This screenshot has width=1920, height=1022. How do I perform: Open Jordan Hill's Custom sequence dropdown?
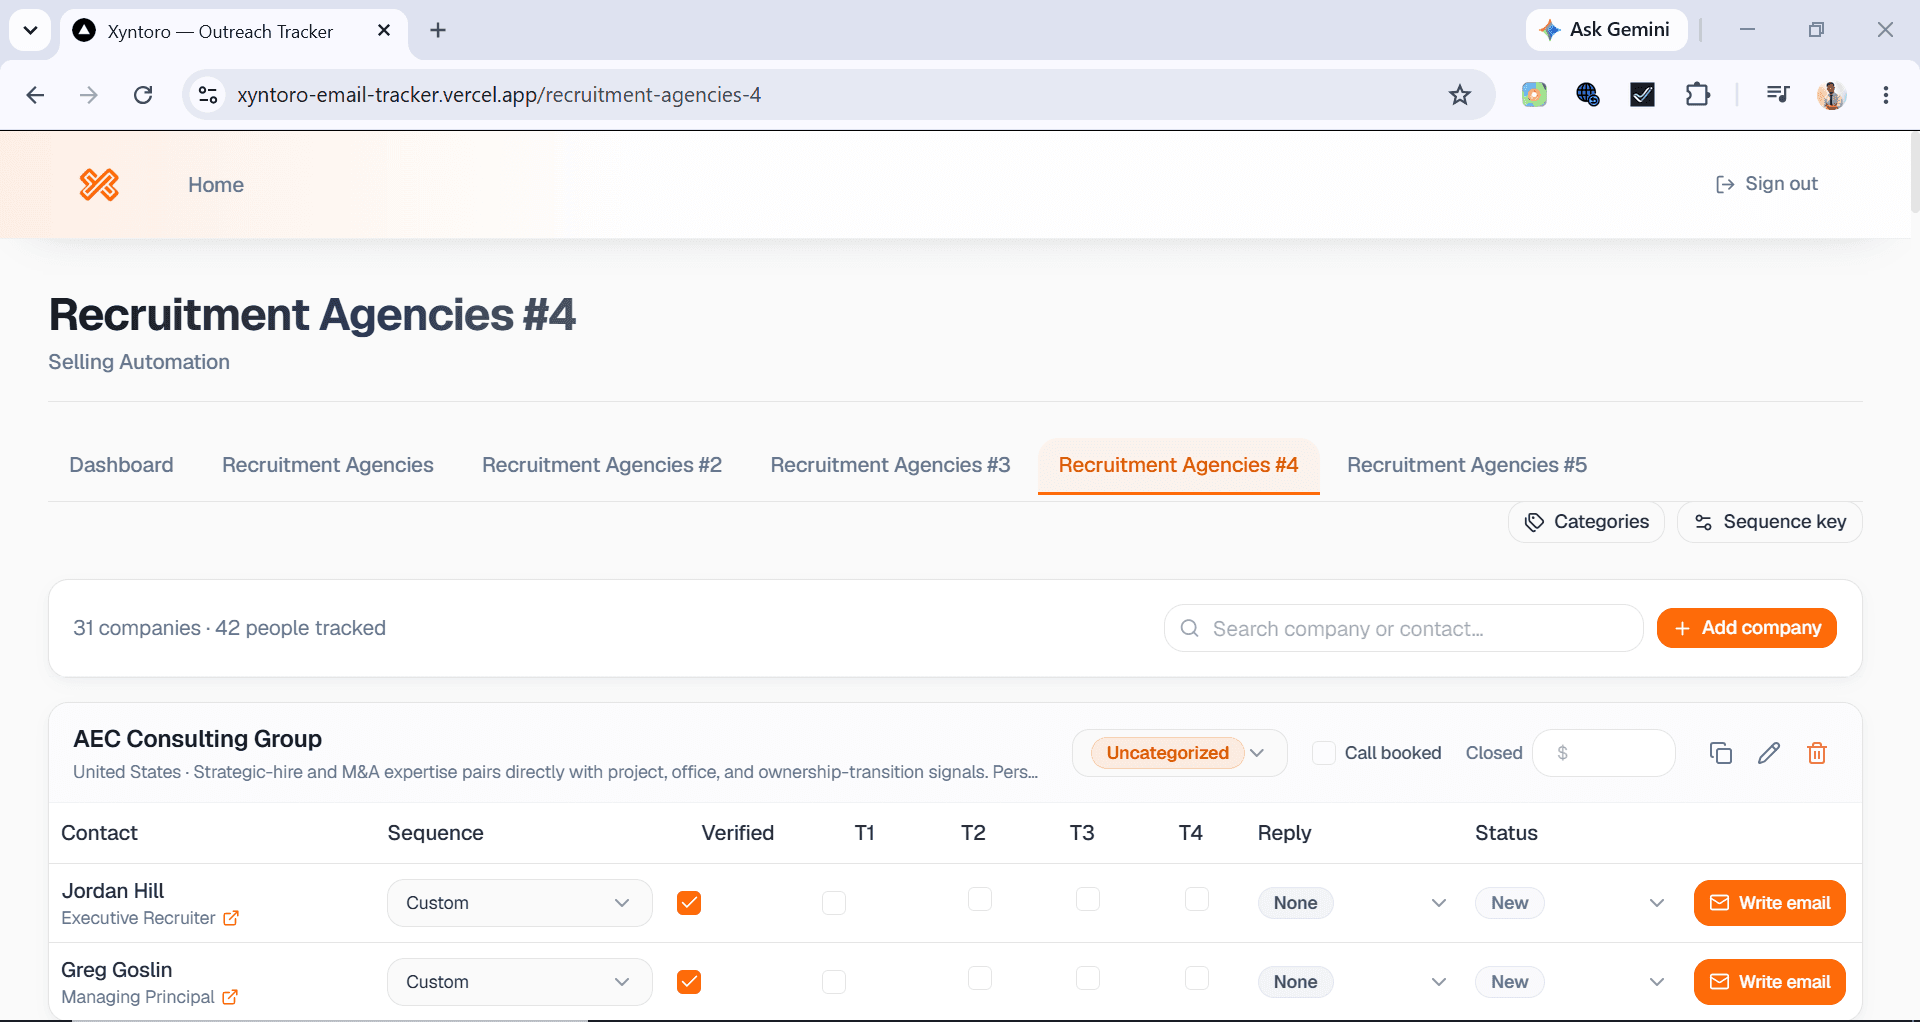click(x=520, y=903)
